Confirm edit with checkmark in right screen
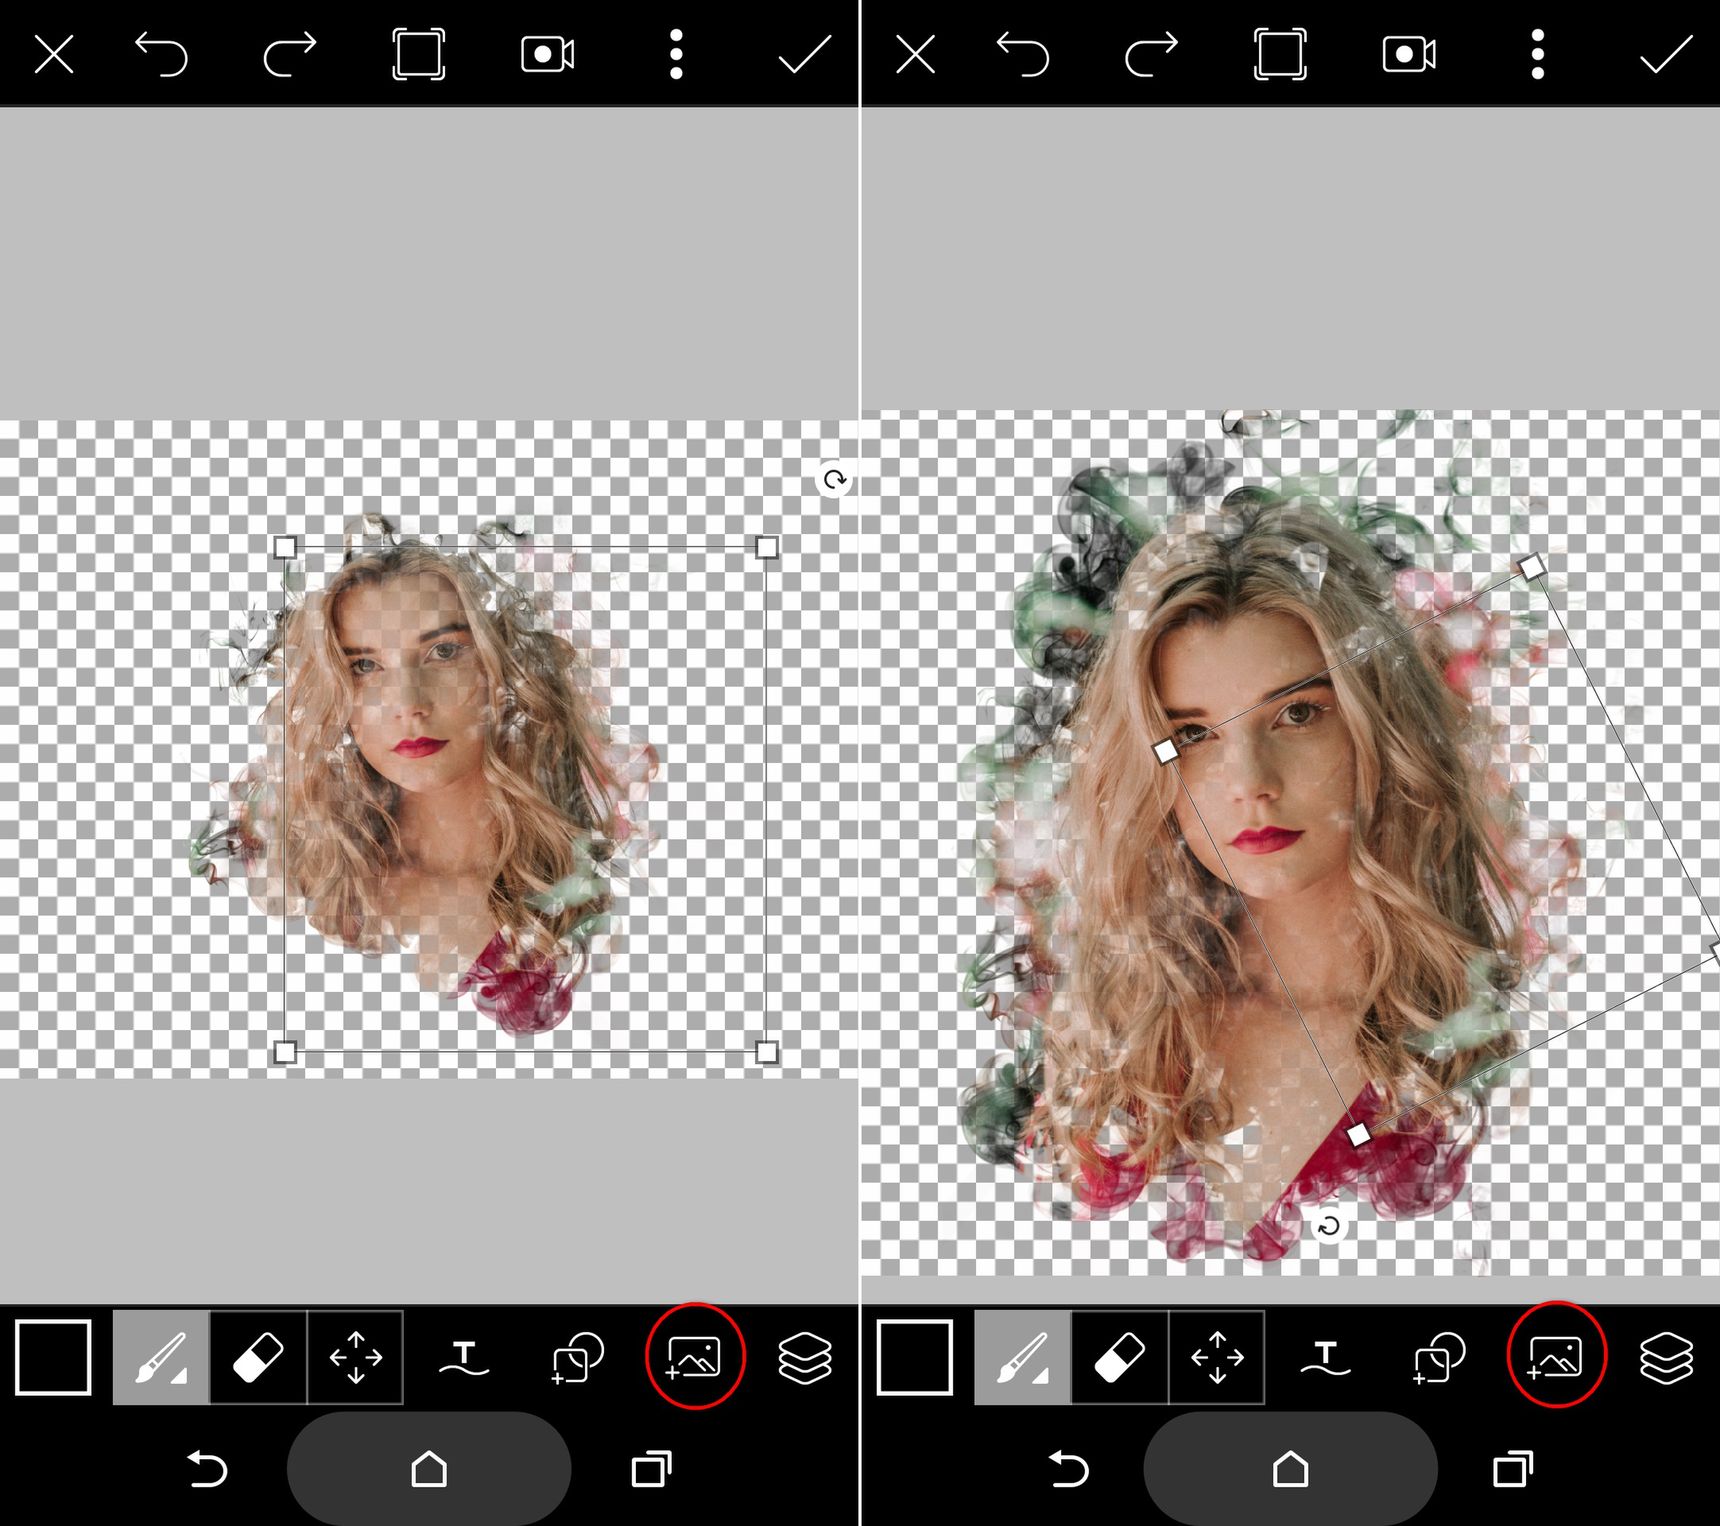The image size is (1720, 1526). tap(1666, 54)
